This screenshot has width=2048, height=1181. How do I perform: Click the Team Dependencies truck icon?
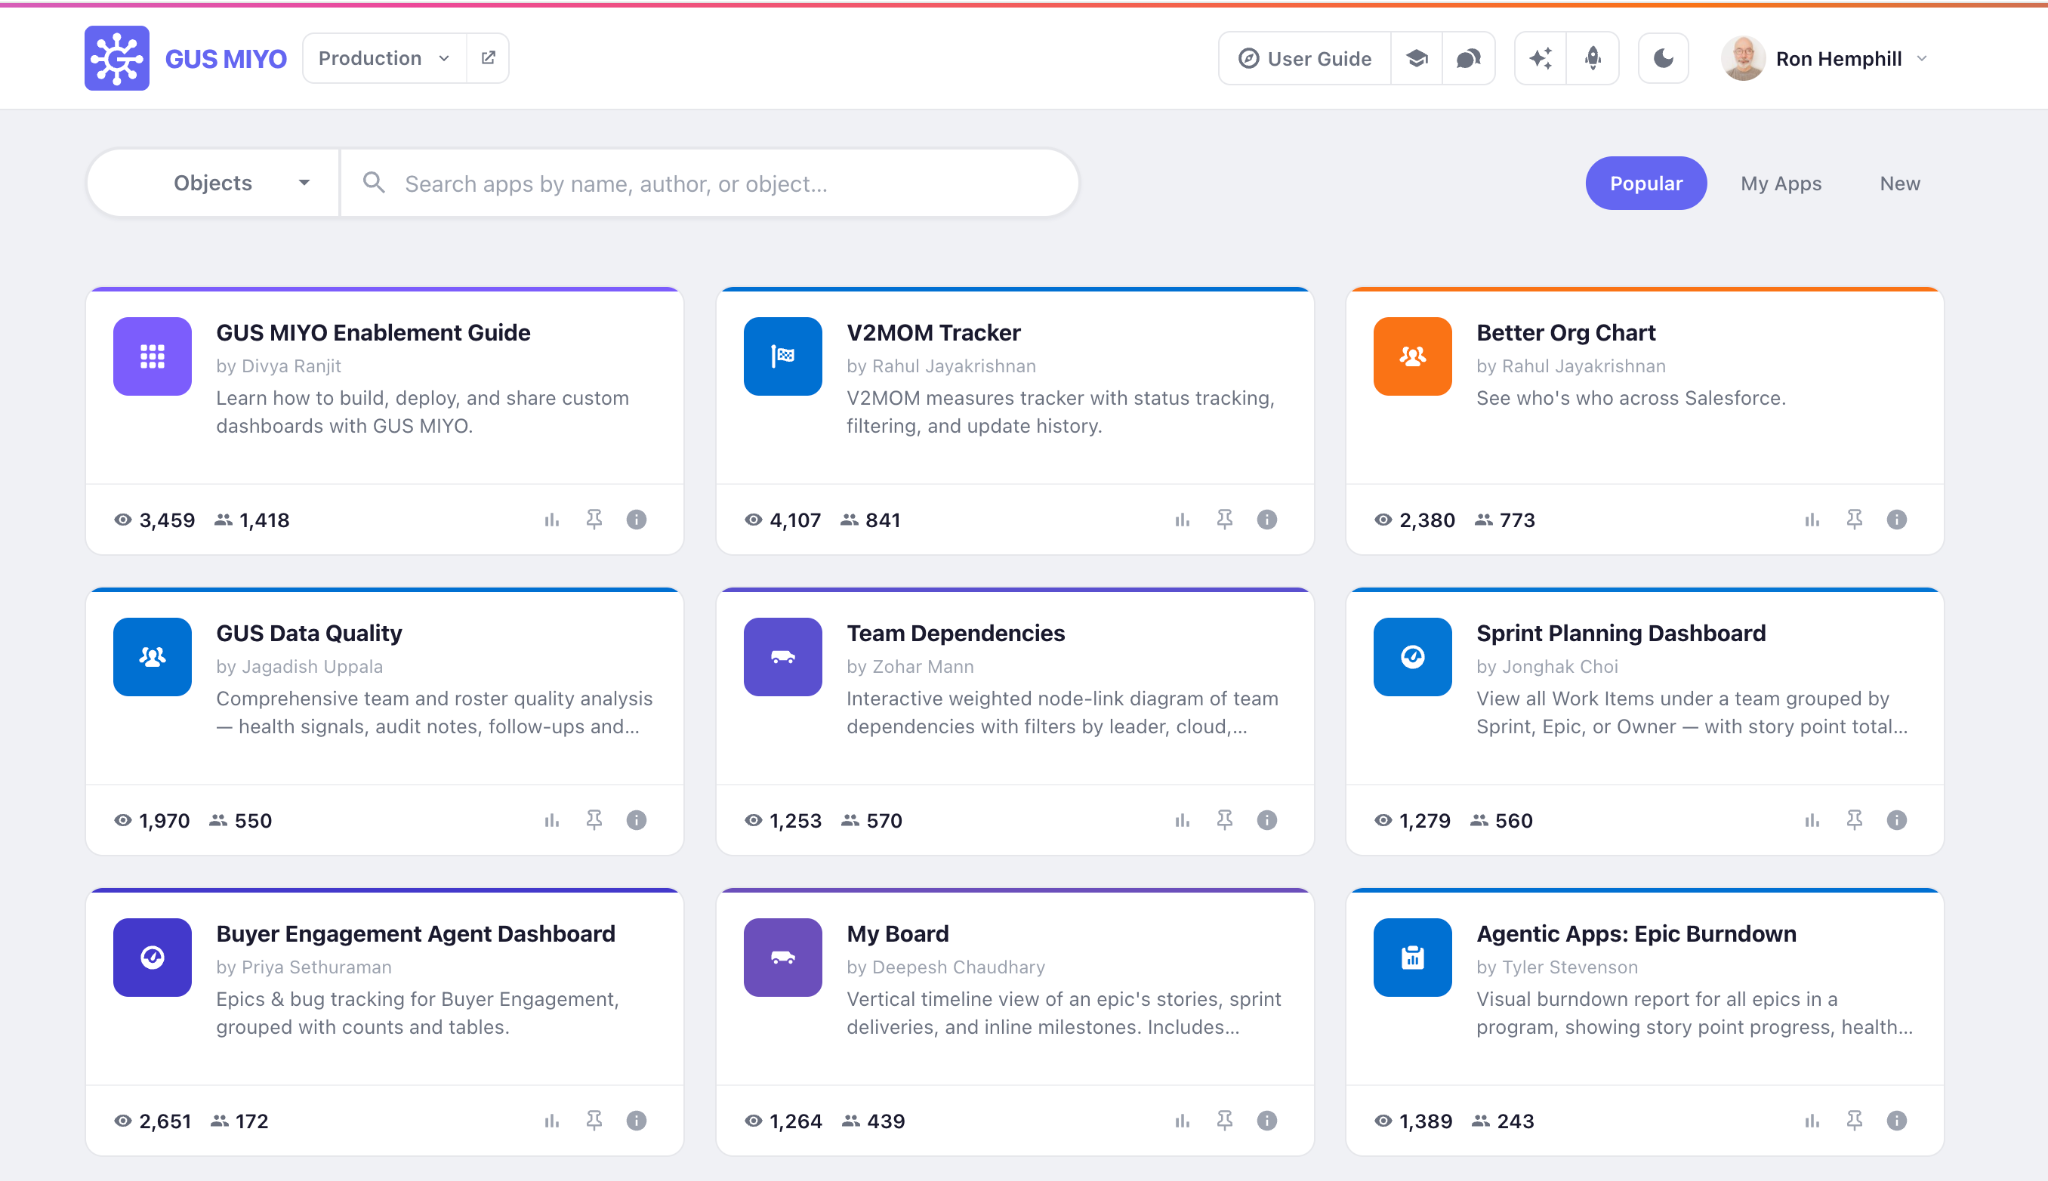pyautogui.click(x=783, y=657)
